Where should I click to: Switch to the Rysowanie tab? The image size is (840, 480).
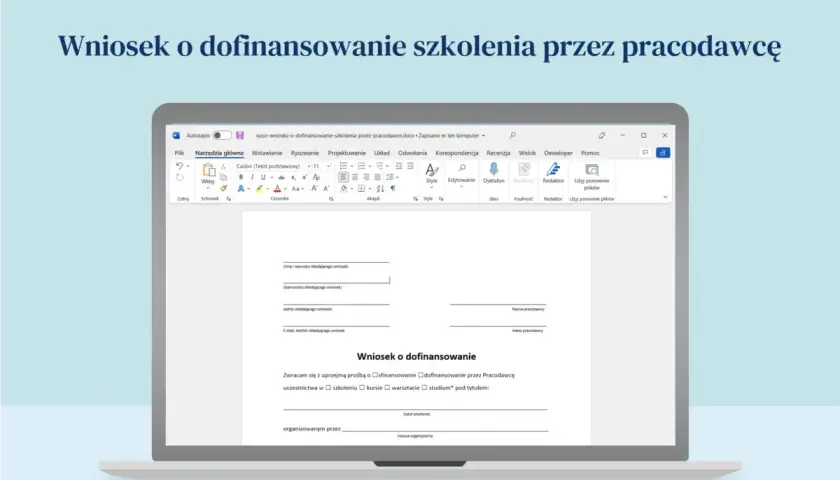pyautogui.click(x=305, y=153)
